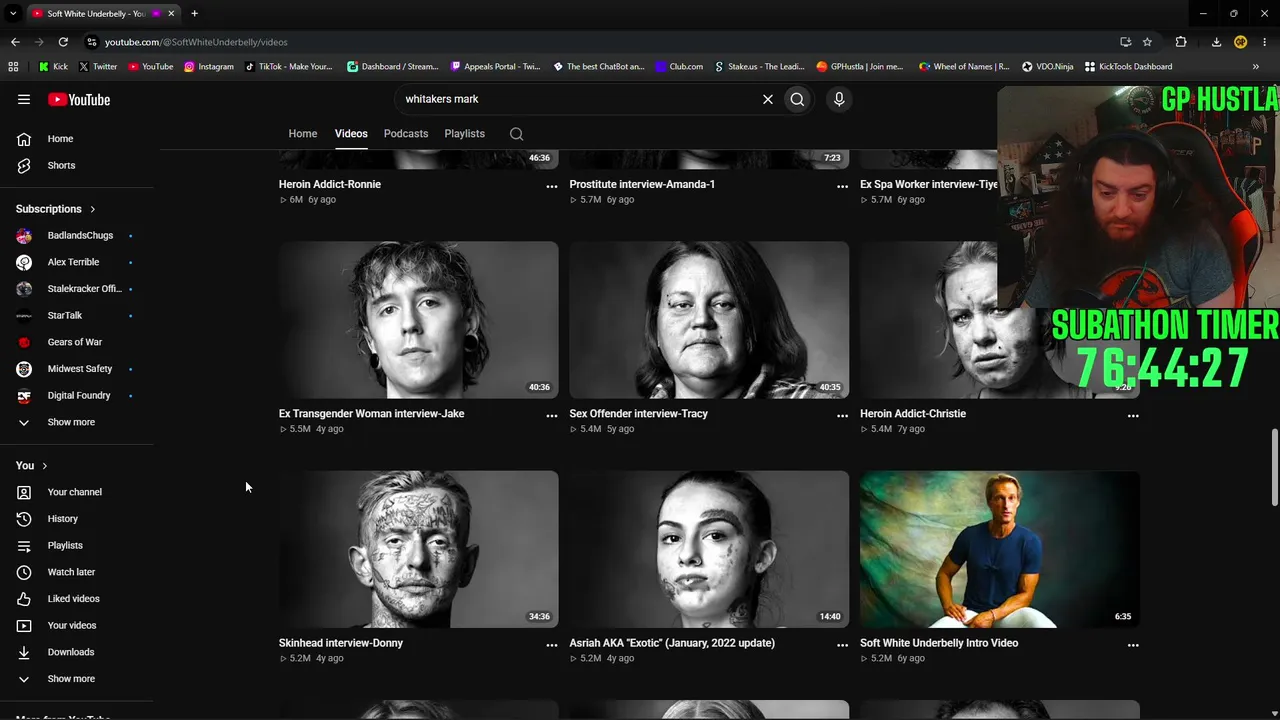Switch to the Playlists tab
The image size is (1280, 720).
[x=464, y=134]
